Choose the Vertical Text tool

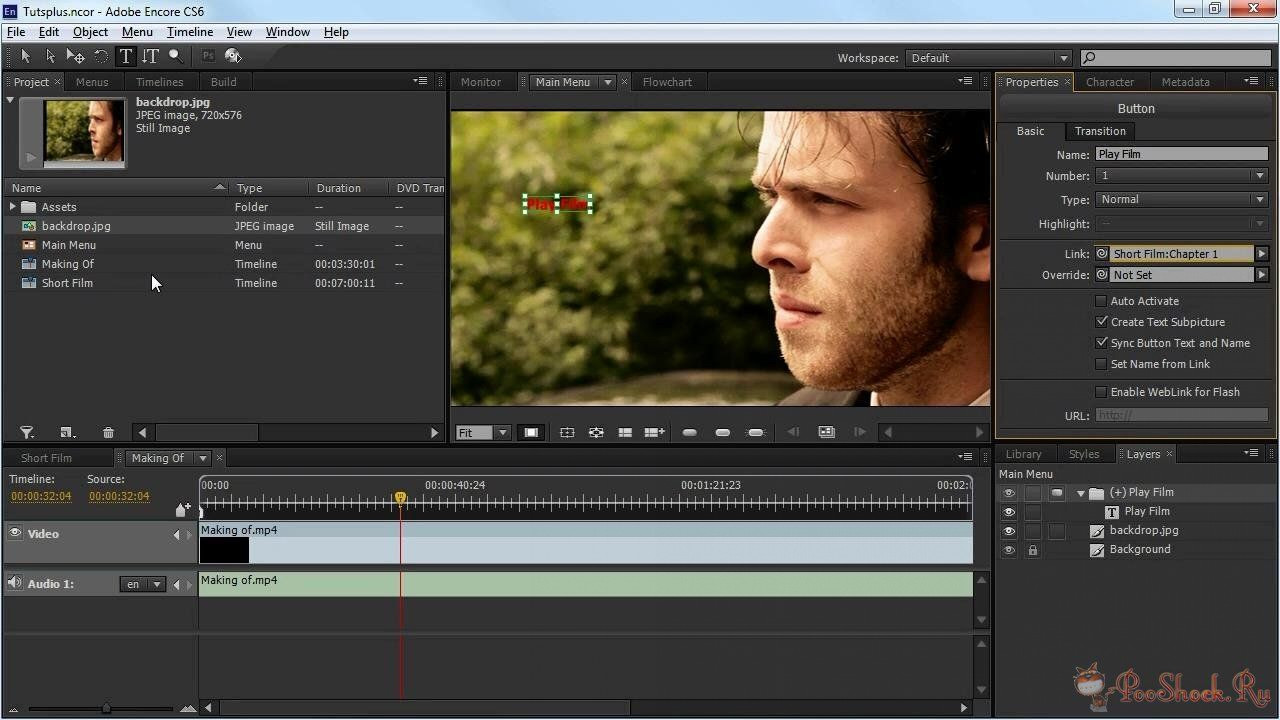click(150, 57)
